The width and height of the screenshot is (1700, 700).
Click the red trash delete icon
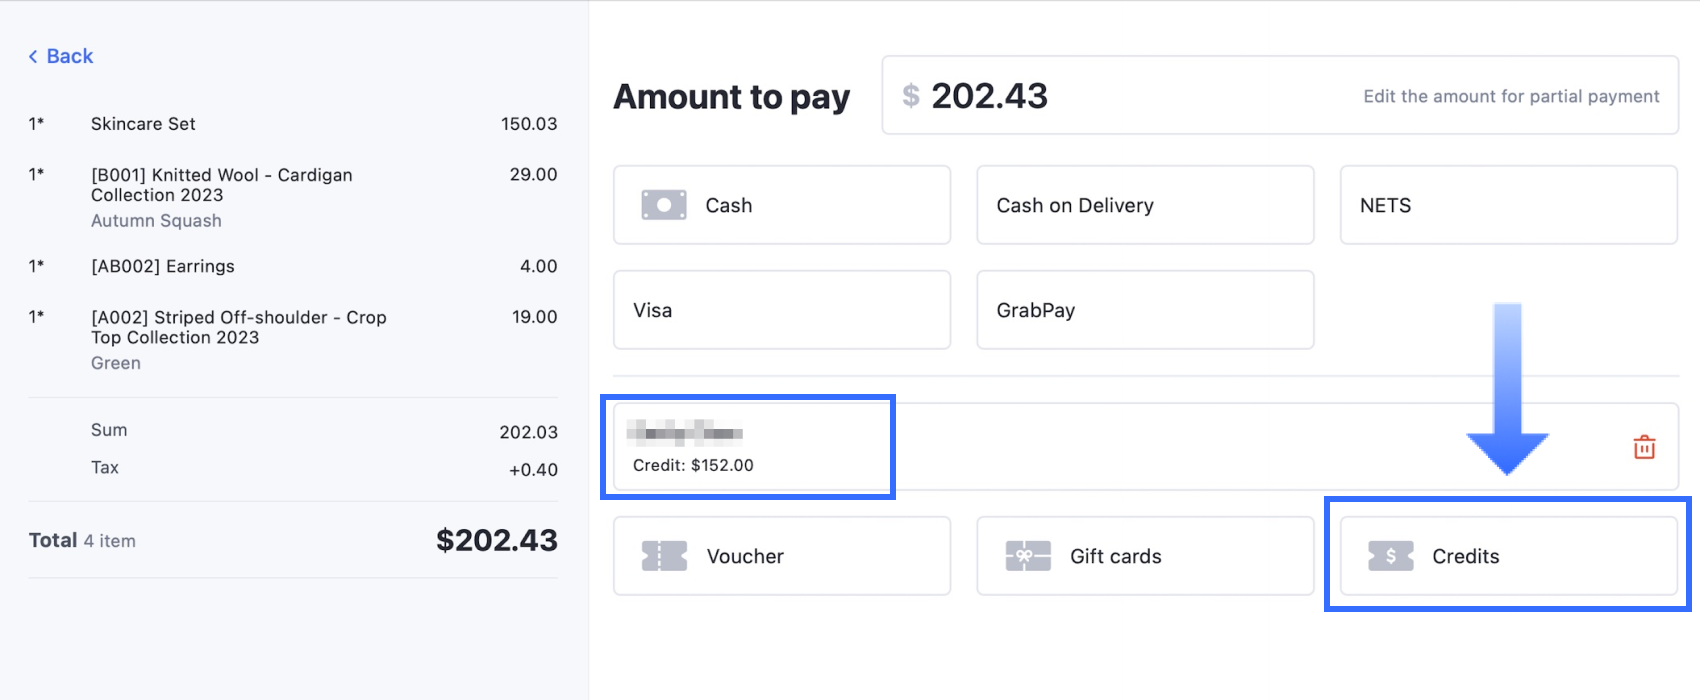pos(1644,447)
